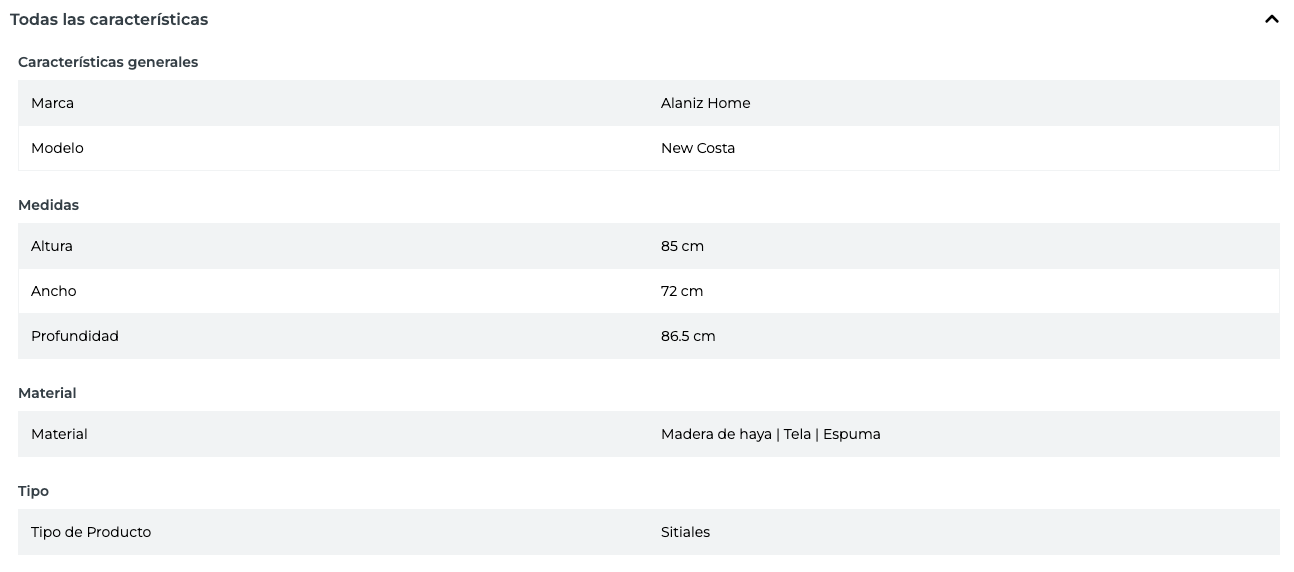The height and width of the screenshot is (572, 1294).
Task: Click the "Todas las características" header title
Action: 109,19
